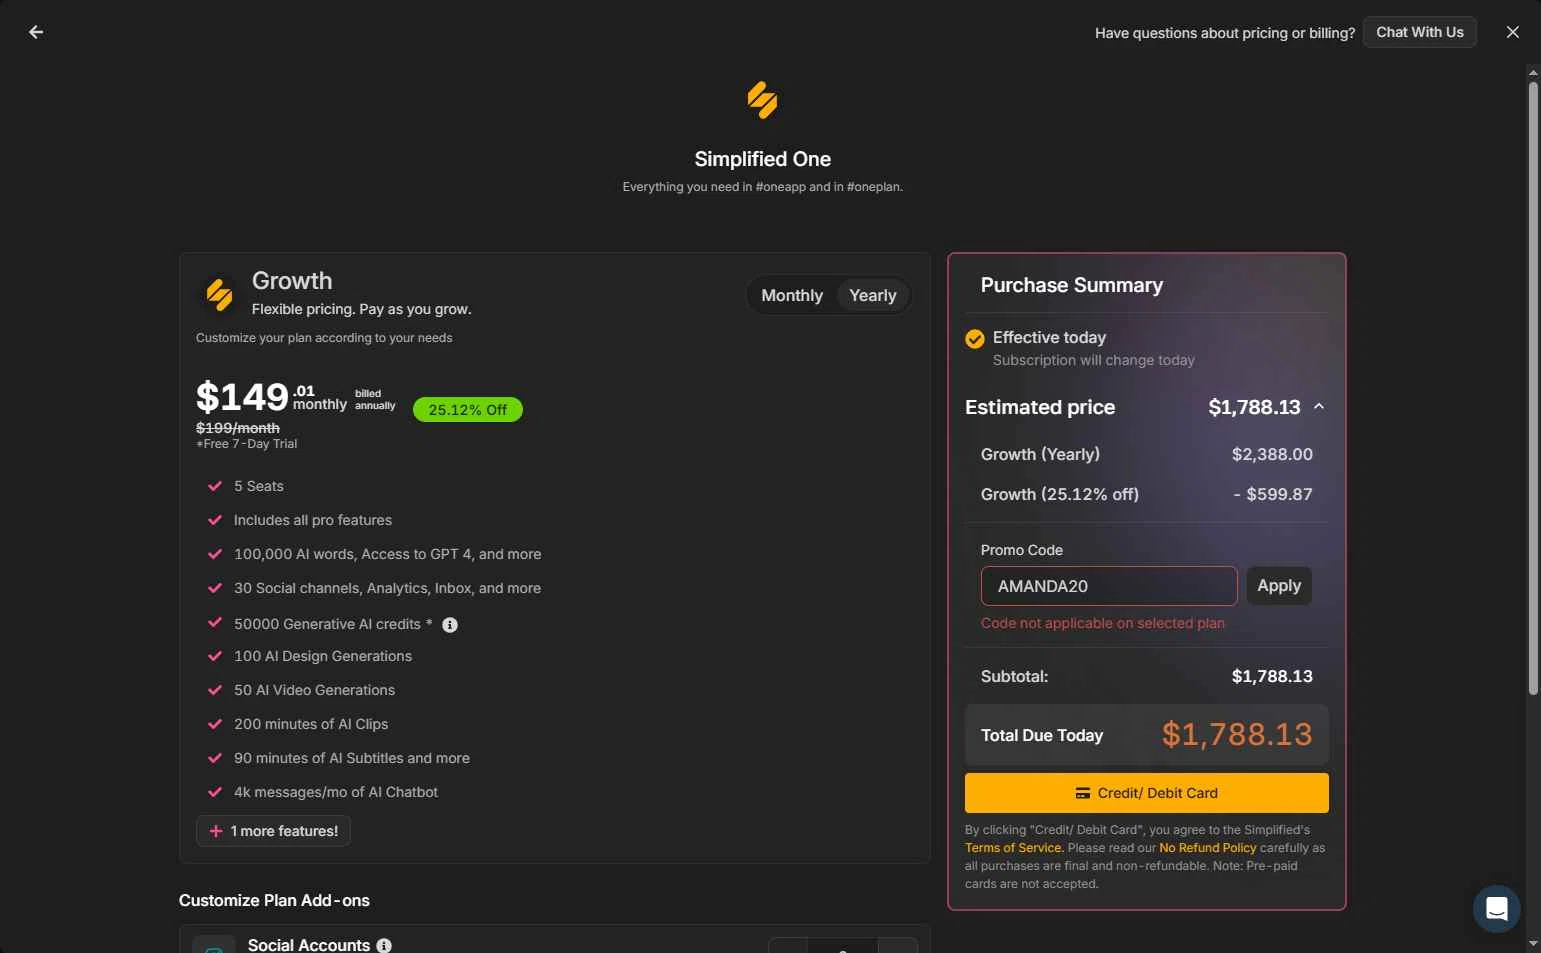
Task: Click plus icon on more features button
Action: click(x=215, y=831)
